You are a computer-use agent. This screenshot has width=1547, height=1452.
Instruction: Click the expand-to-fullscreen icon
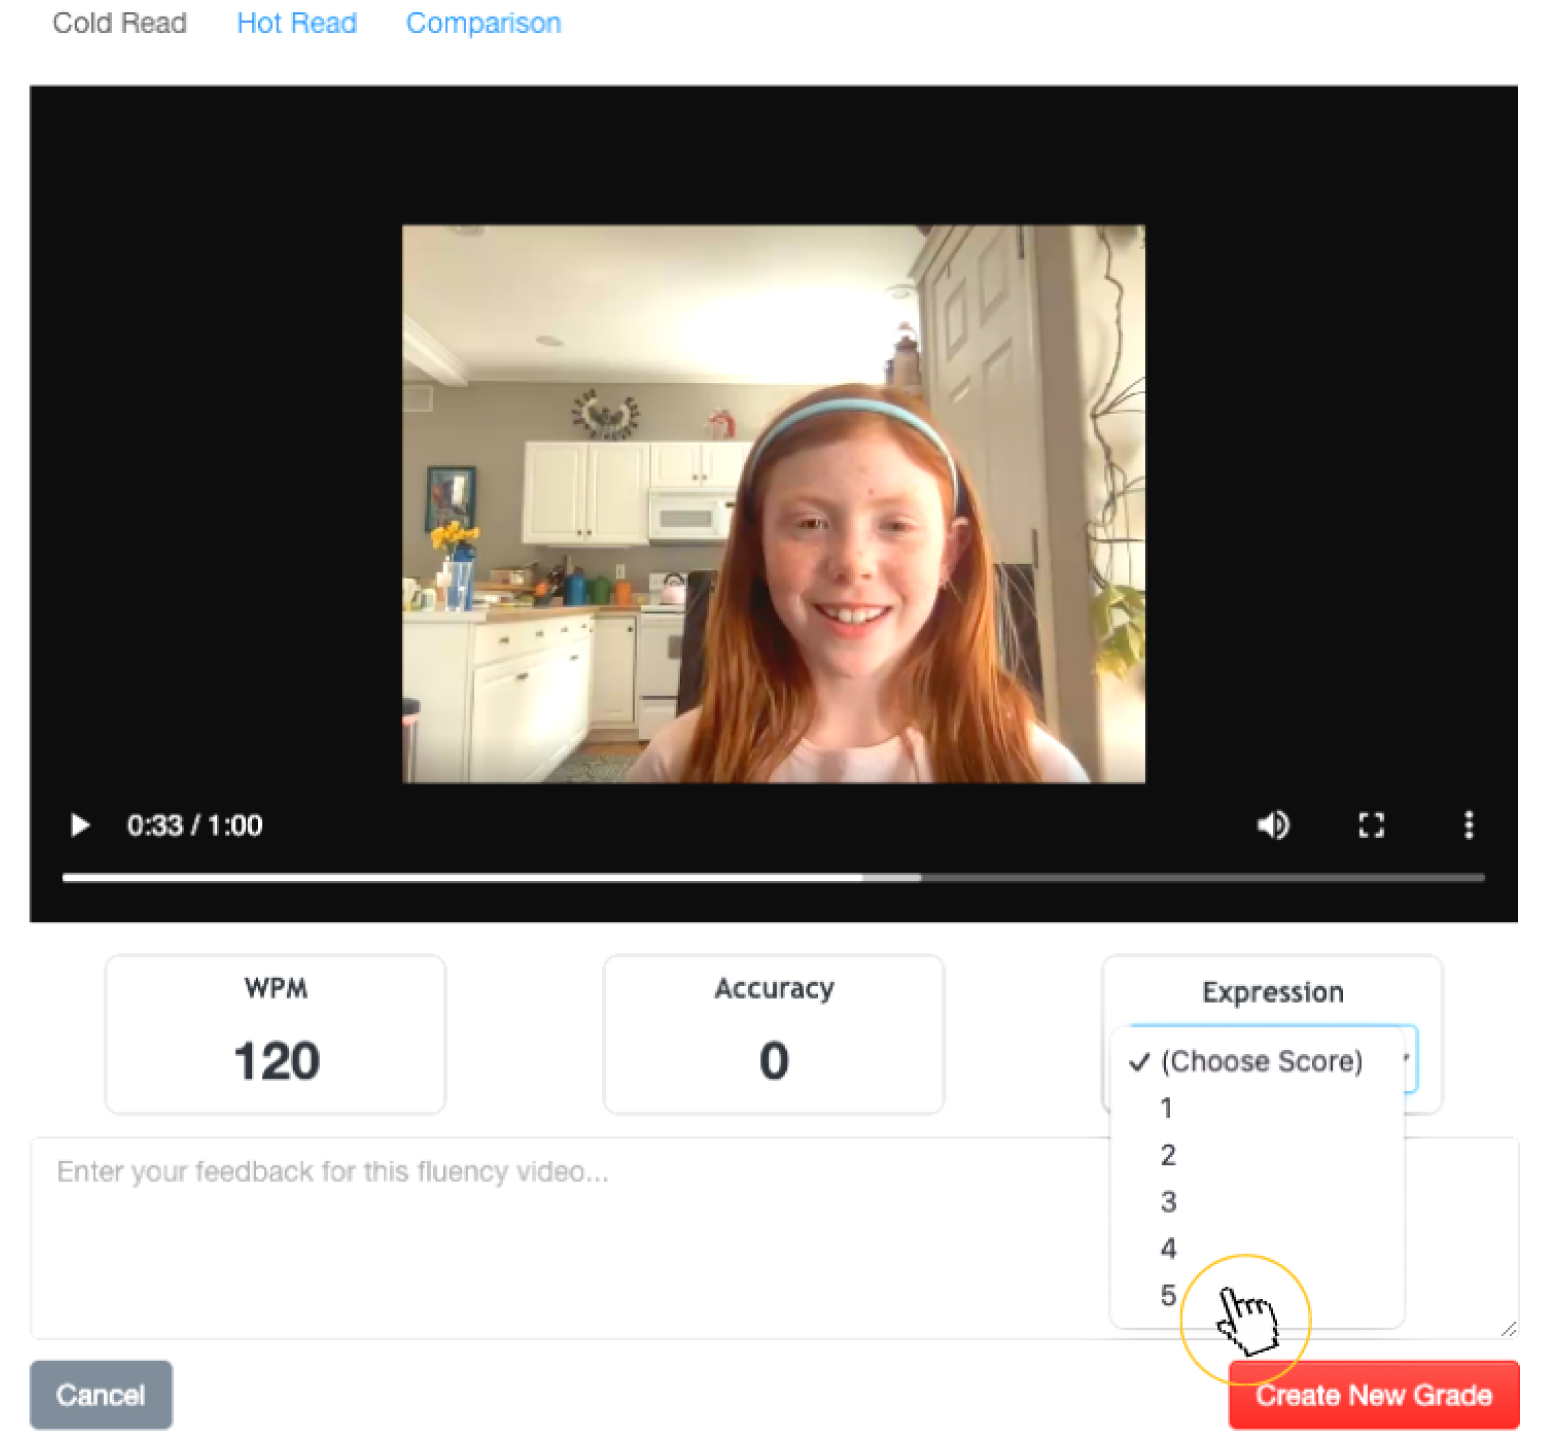(x=1371, y=825)
